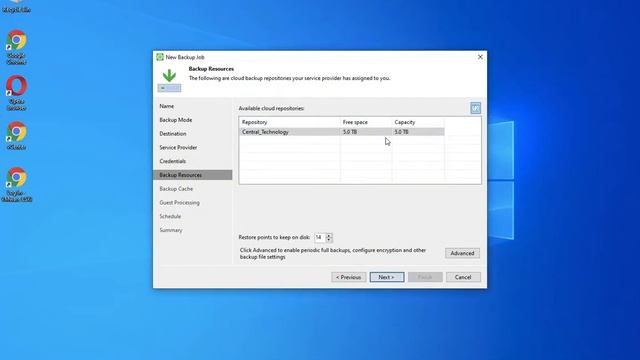
Task: Cancel the New Backup Job wizard
Action: point(463,277)
